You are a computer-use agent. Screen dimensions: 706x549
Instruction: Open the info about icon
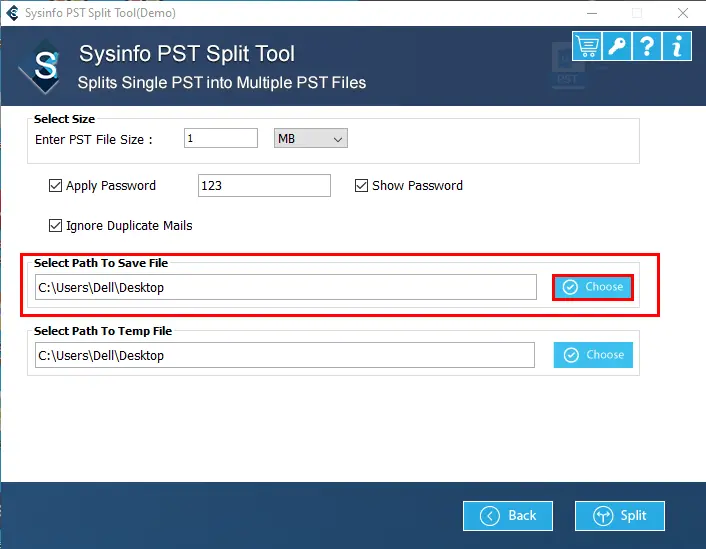click(677, 46)
